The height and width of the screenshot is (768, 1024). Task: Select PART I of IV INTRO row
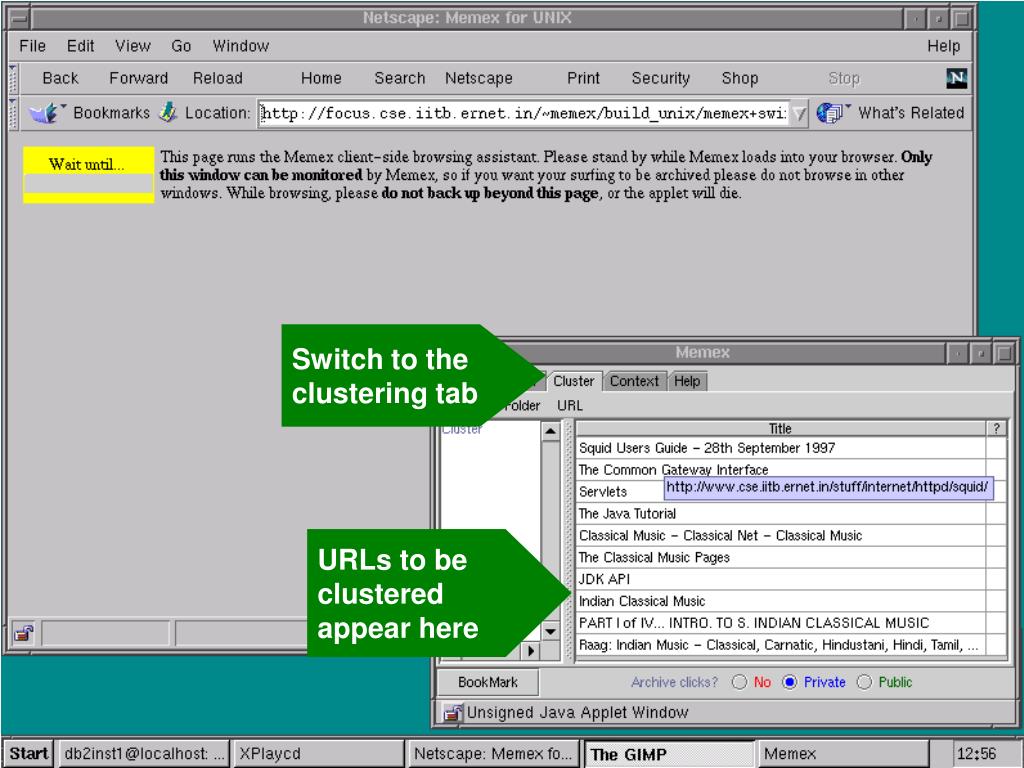[781, 623]
